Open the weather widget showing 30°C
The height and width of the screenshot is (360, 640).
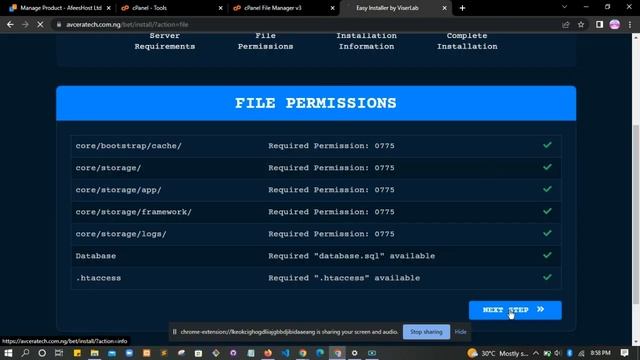[x=498, y=353]
